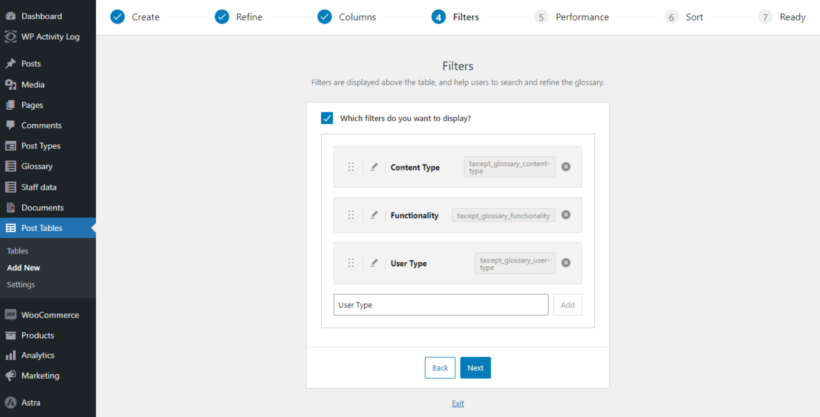This screenshot has height=417, width=820.
Task: Open the Settings submenu item
Action: click(21, 285)
